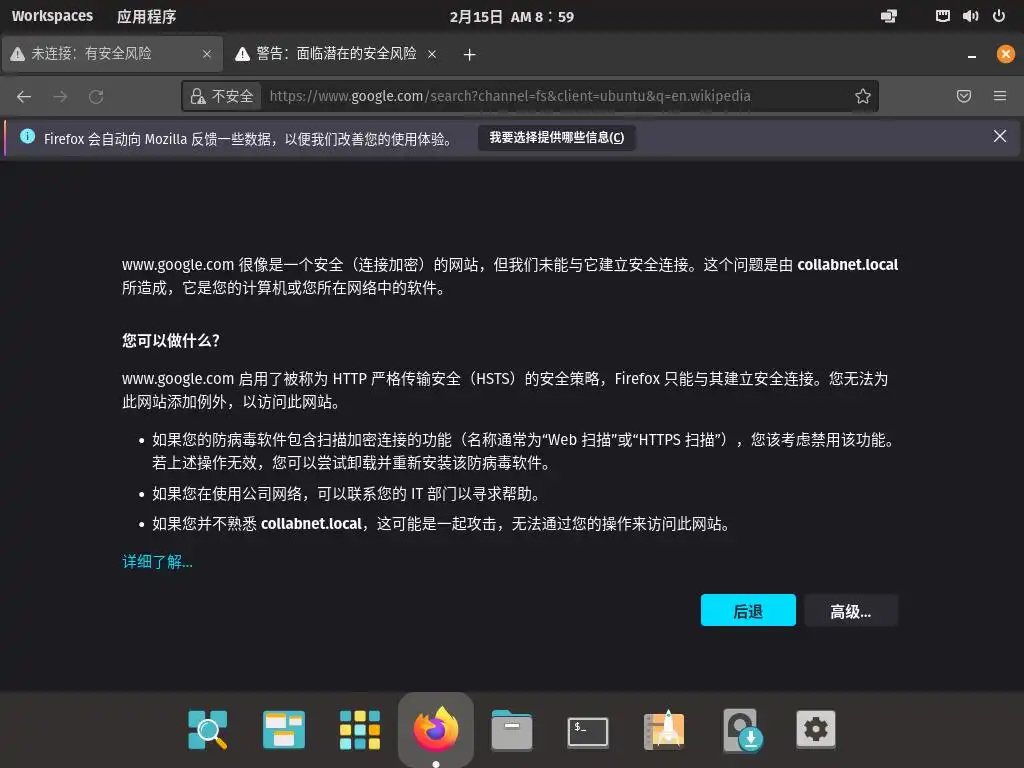Open the workspaces search magnifier in dock
This screenshot has height=768, width=1024.
[208, 729]
